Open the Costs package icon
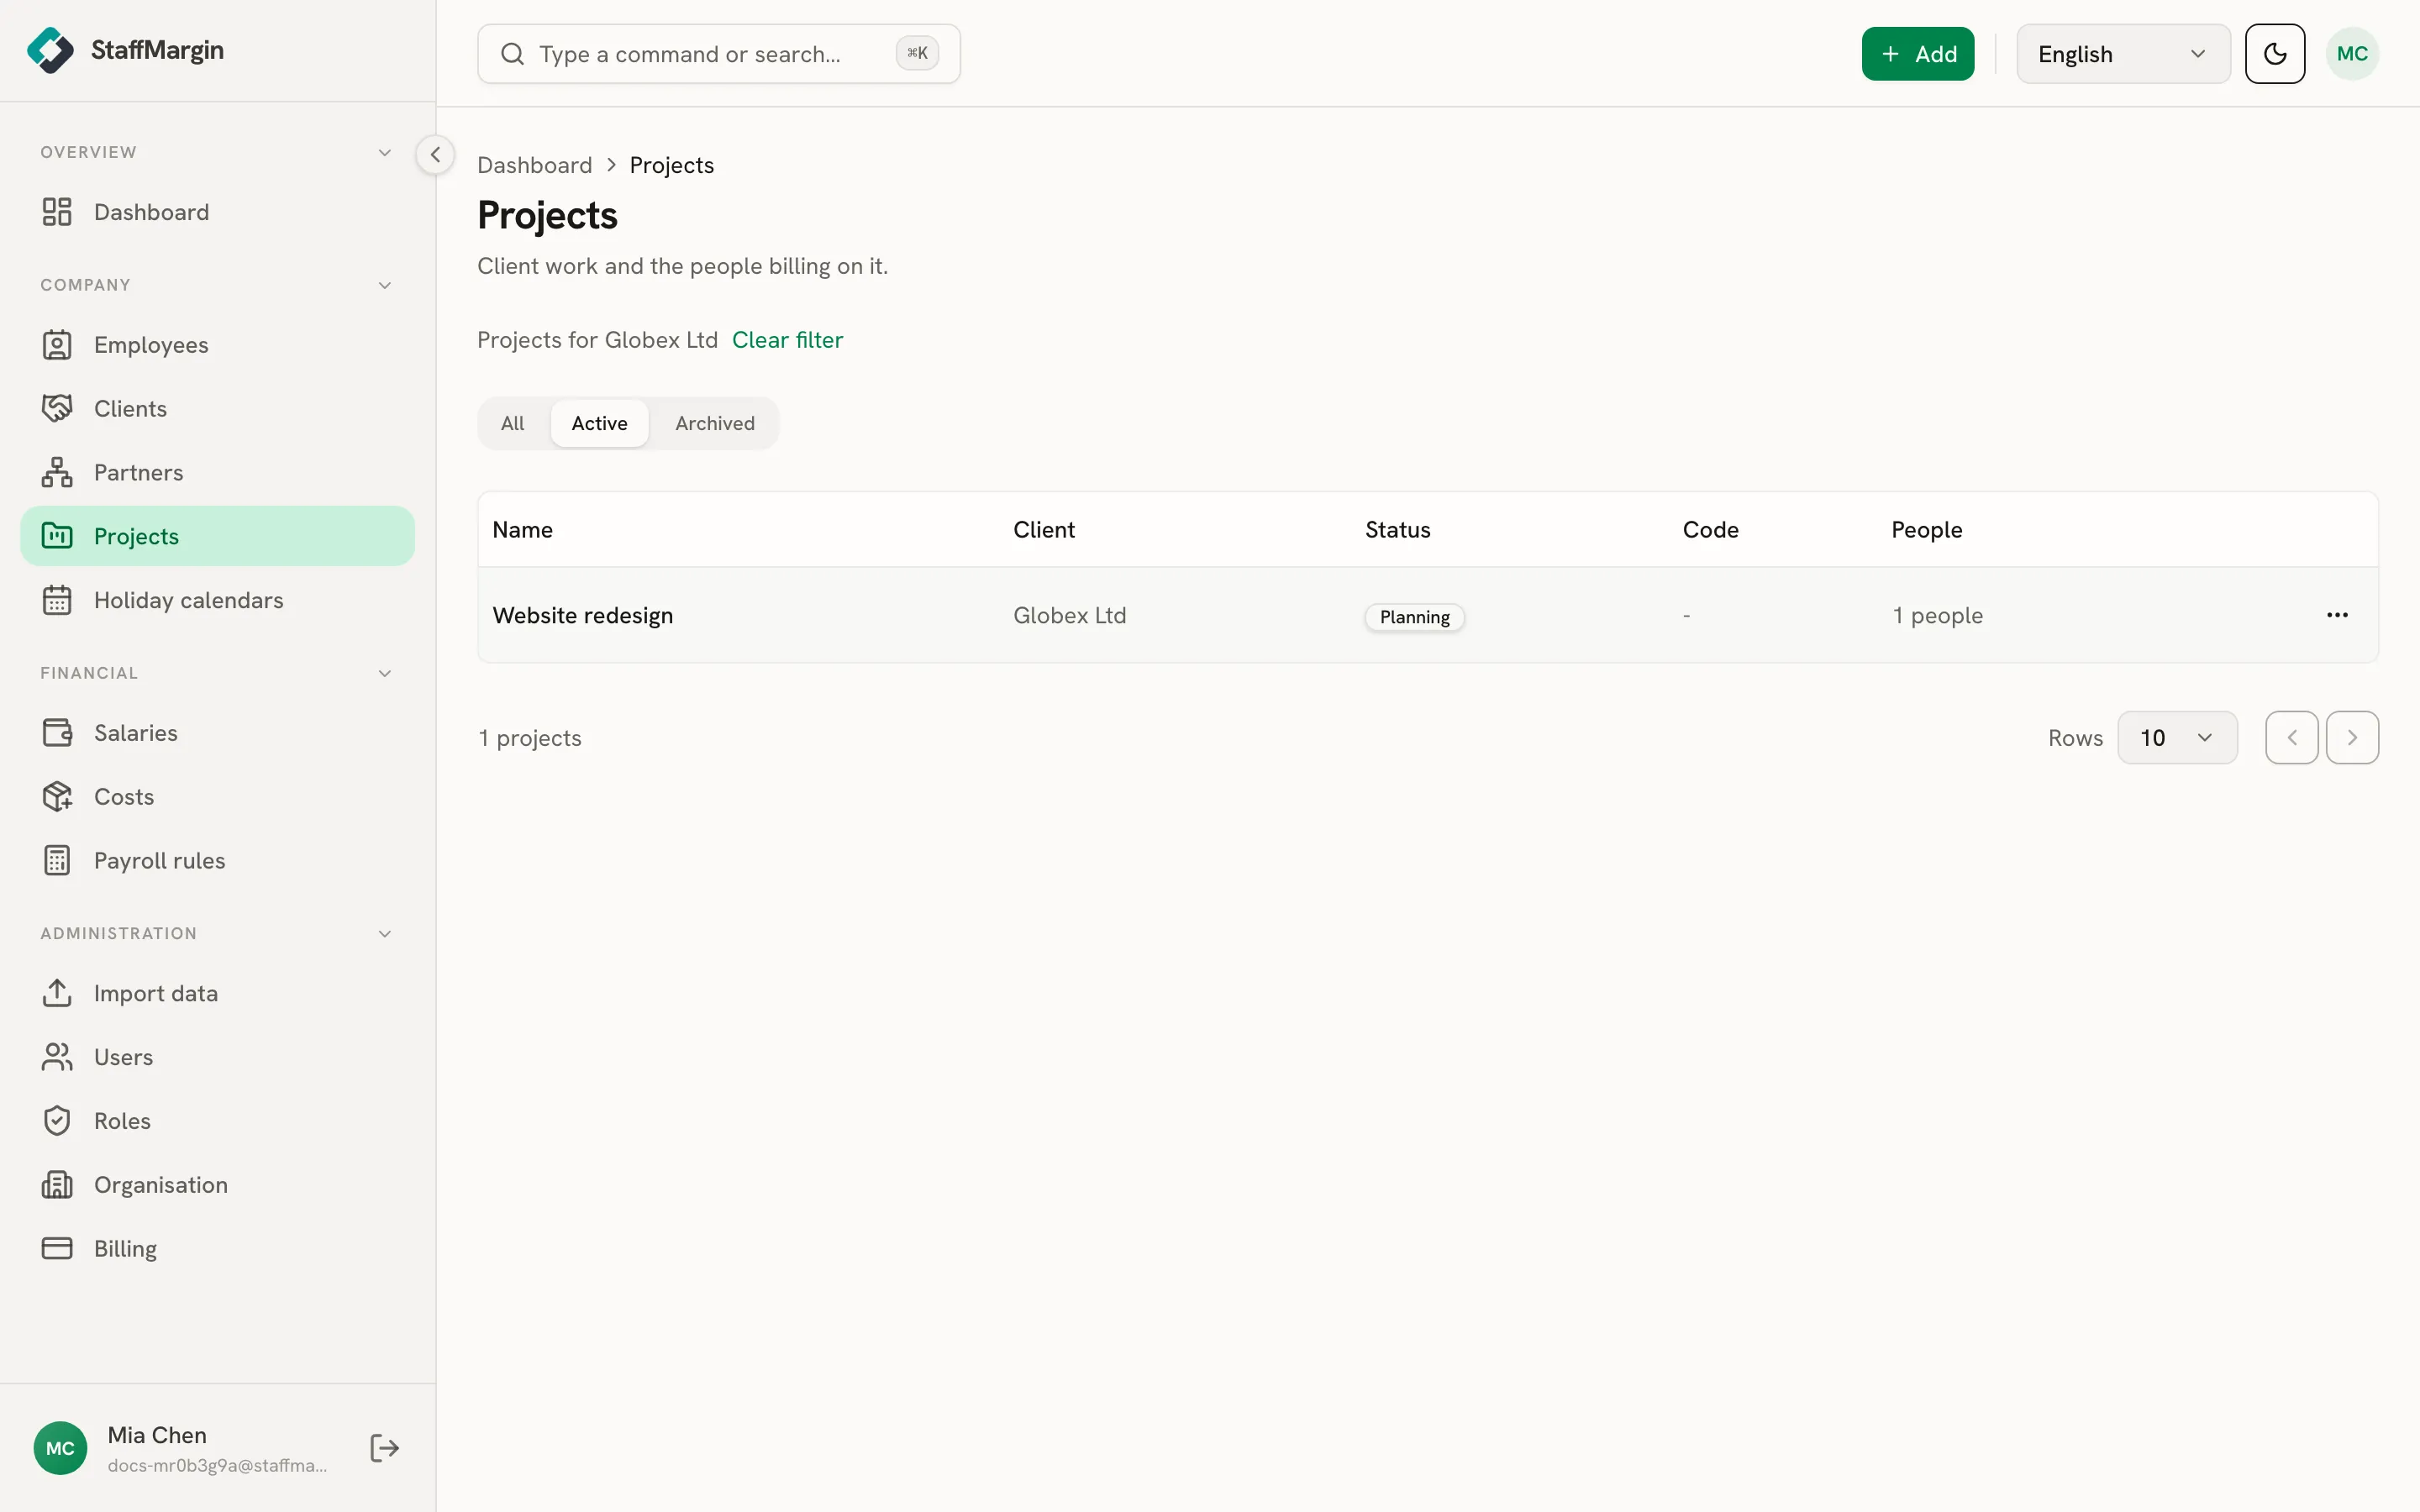The width and height of the screenshot is (2420, 1512). pos(57,797)
